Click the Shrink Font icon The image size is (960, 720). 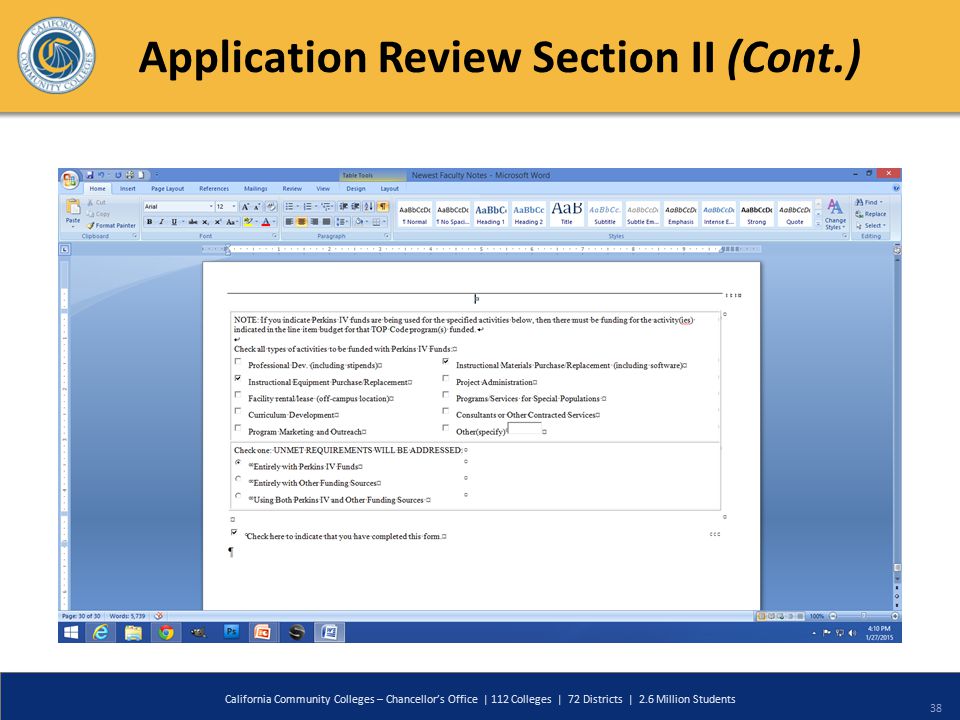point(257,207)
